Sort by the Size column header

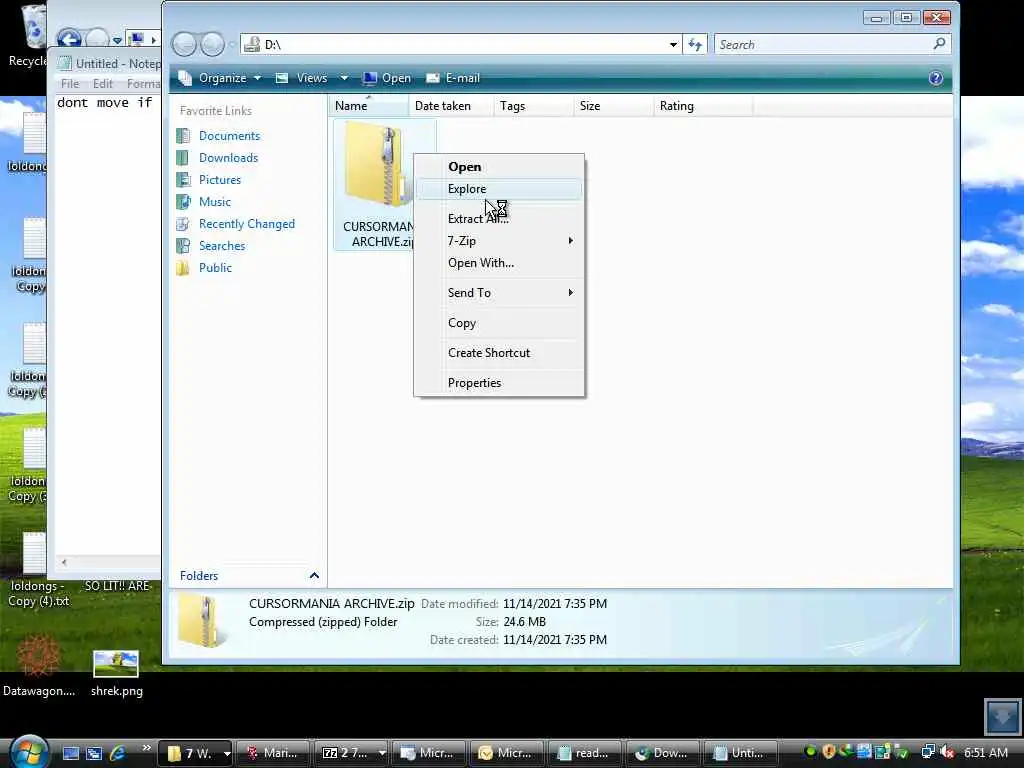tap(613, 106)
